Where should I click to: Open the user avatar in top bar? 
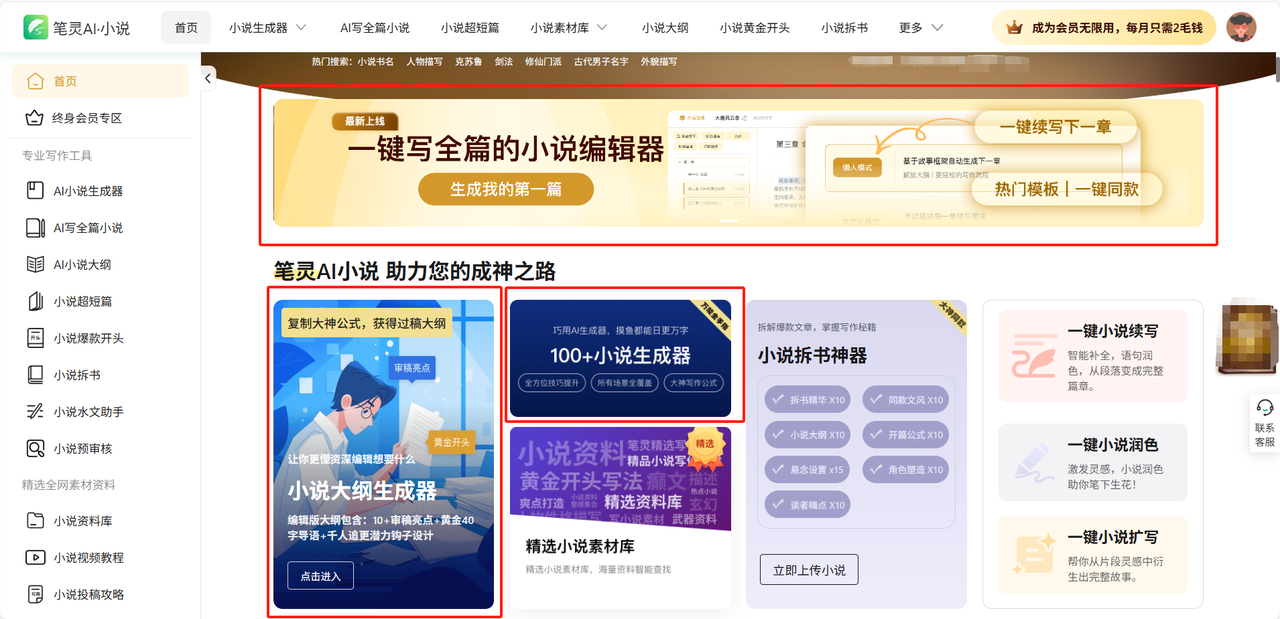(1241, 27)
